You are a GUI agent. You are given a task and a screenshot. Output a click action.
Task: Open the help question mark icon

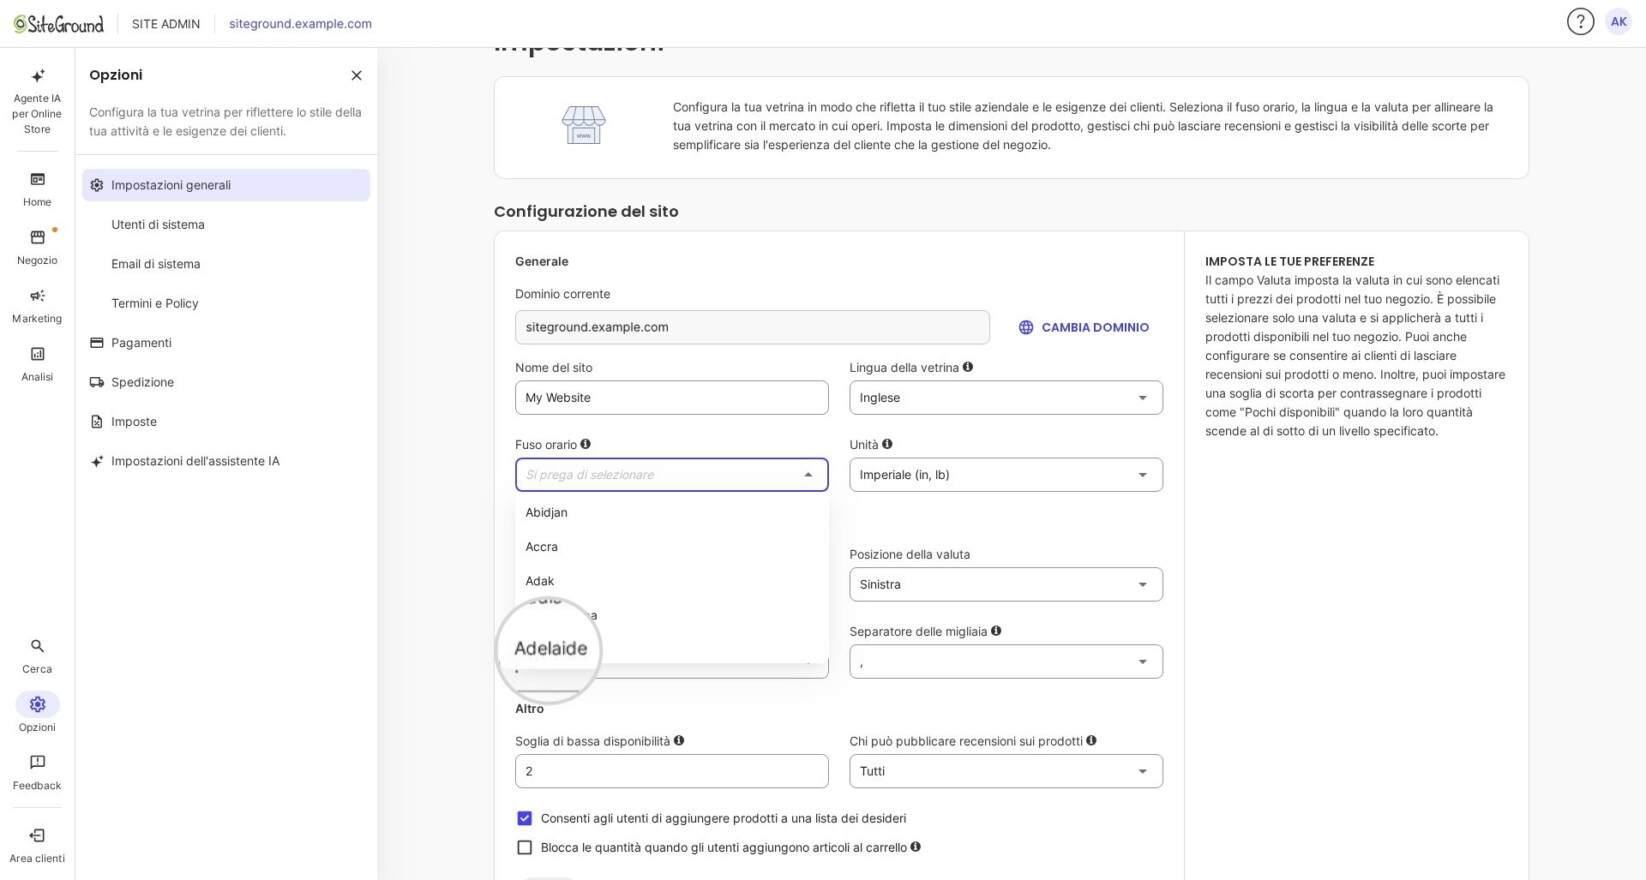pyautogui.click(x=1580, y=22)
